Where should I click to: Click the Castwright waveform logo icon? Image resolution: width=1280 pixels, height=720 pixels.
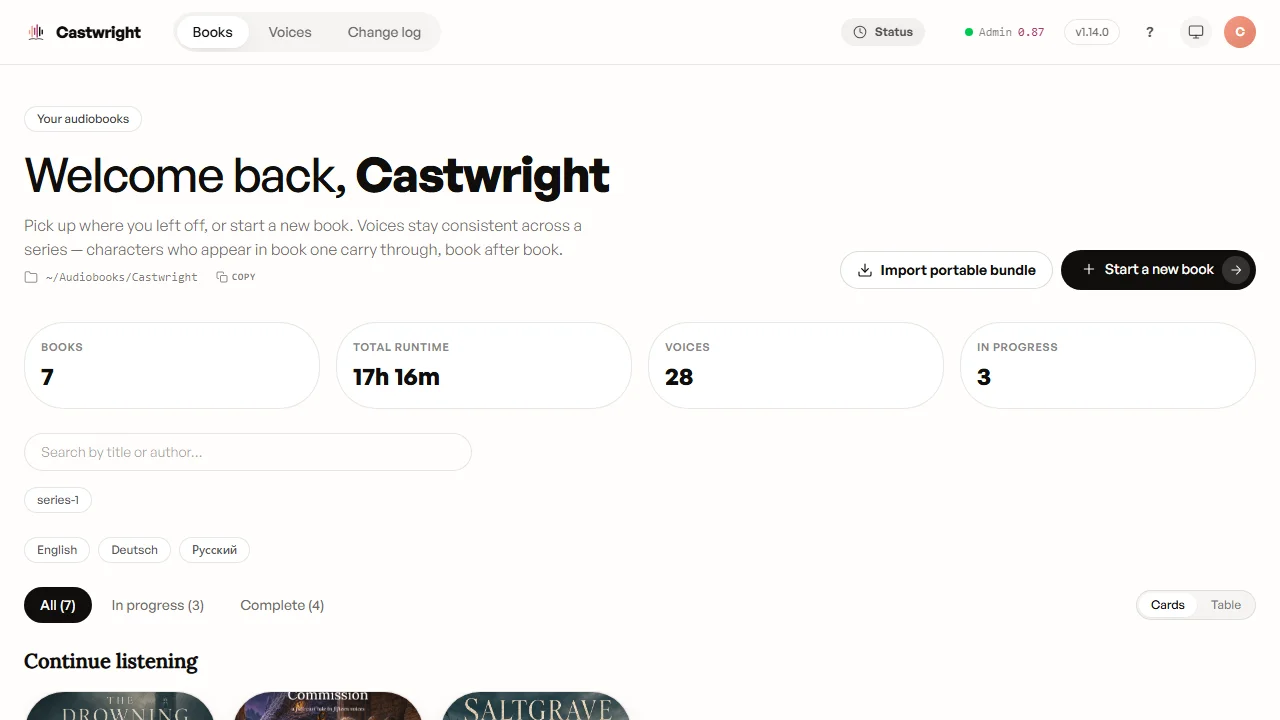36,32
